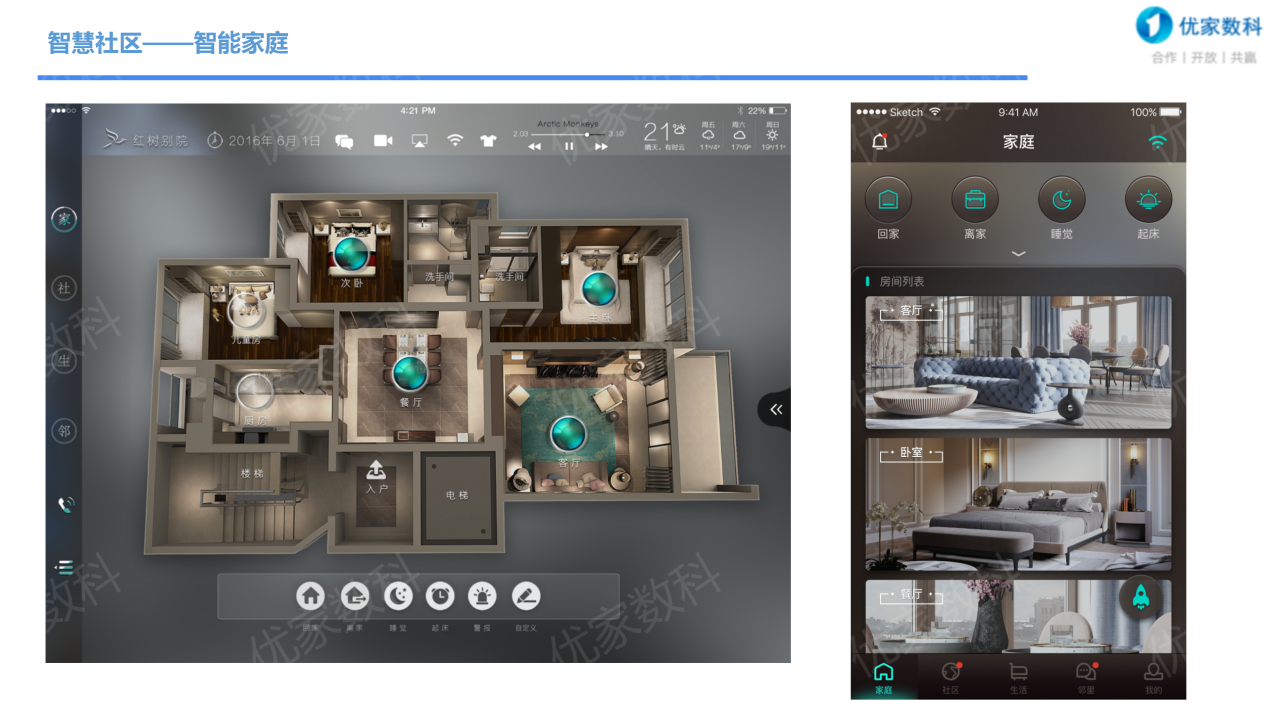This screenshot has height=713, width=1267.
Task: Open the list menu icon in left sidebar
Action: click(x=65, y=567)
